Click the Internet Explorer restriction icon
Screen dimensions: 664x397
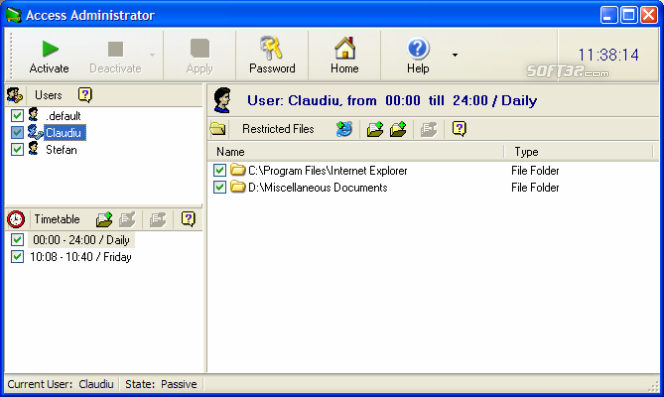click(344, 128)
